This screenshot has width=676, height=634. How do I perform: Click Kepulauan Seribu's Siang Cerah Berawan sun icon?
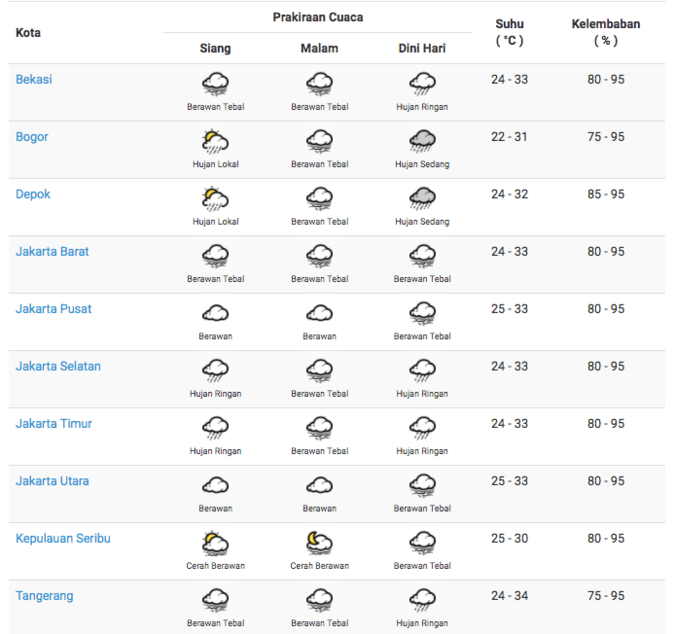coord(215,543)
